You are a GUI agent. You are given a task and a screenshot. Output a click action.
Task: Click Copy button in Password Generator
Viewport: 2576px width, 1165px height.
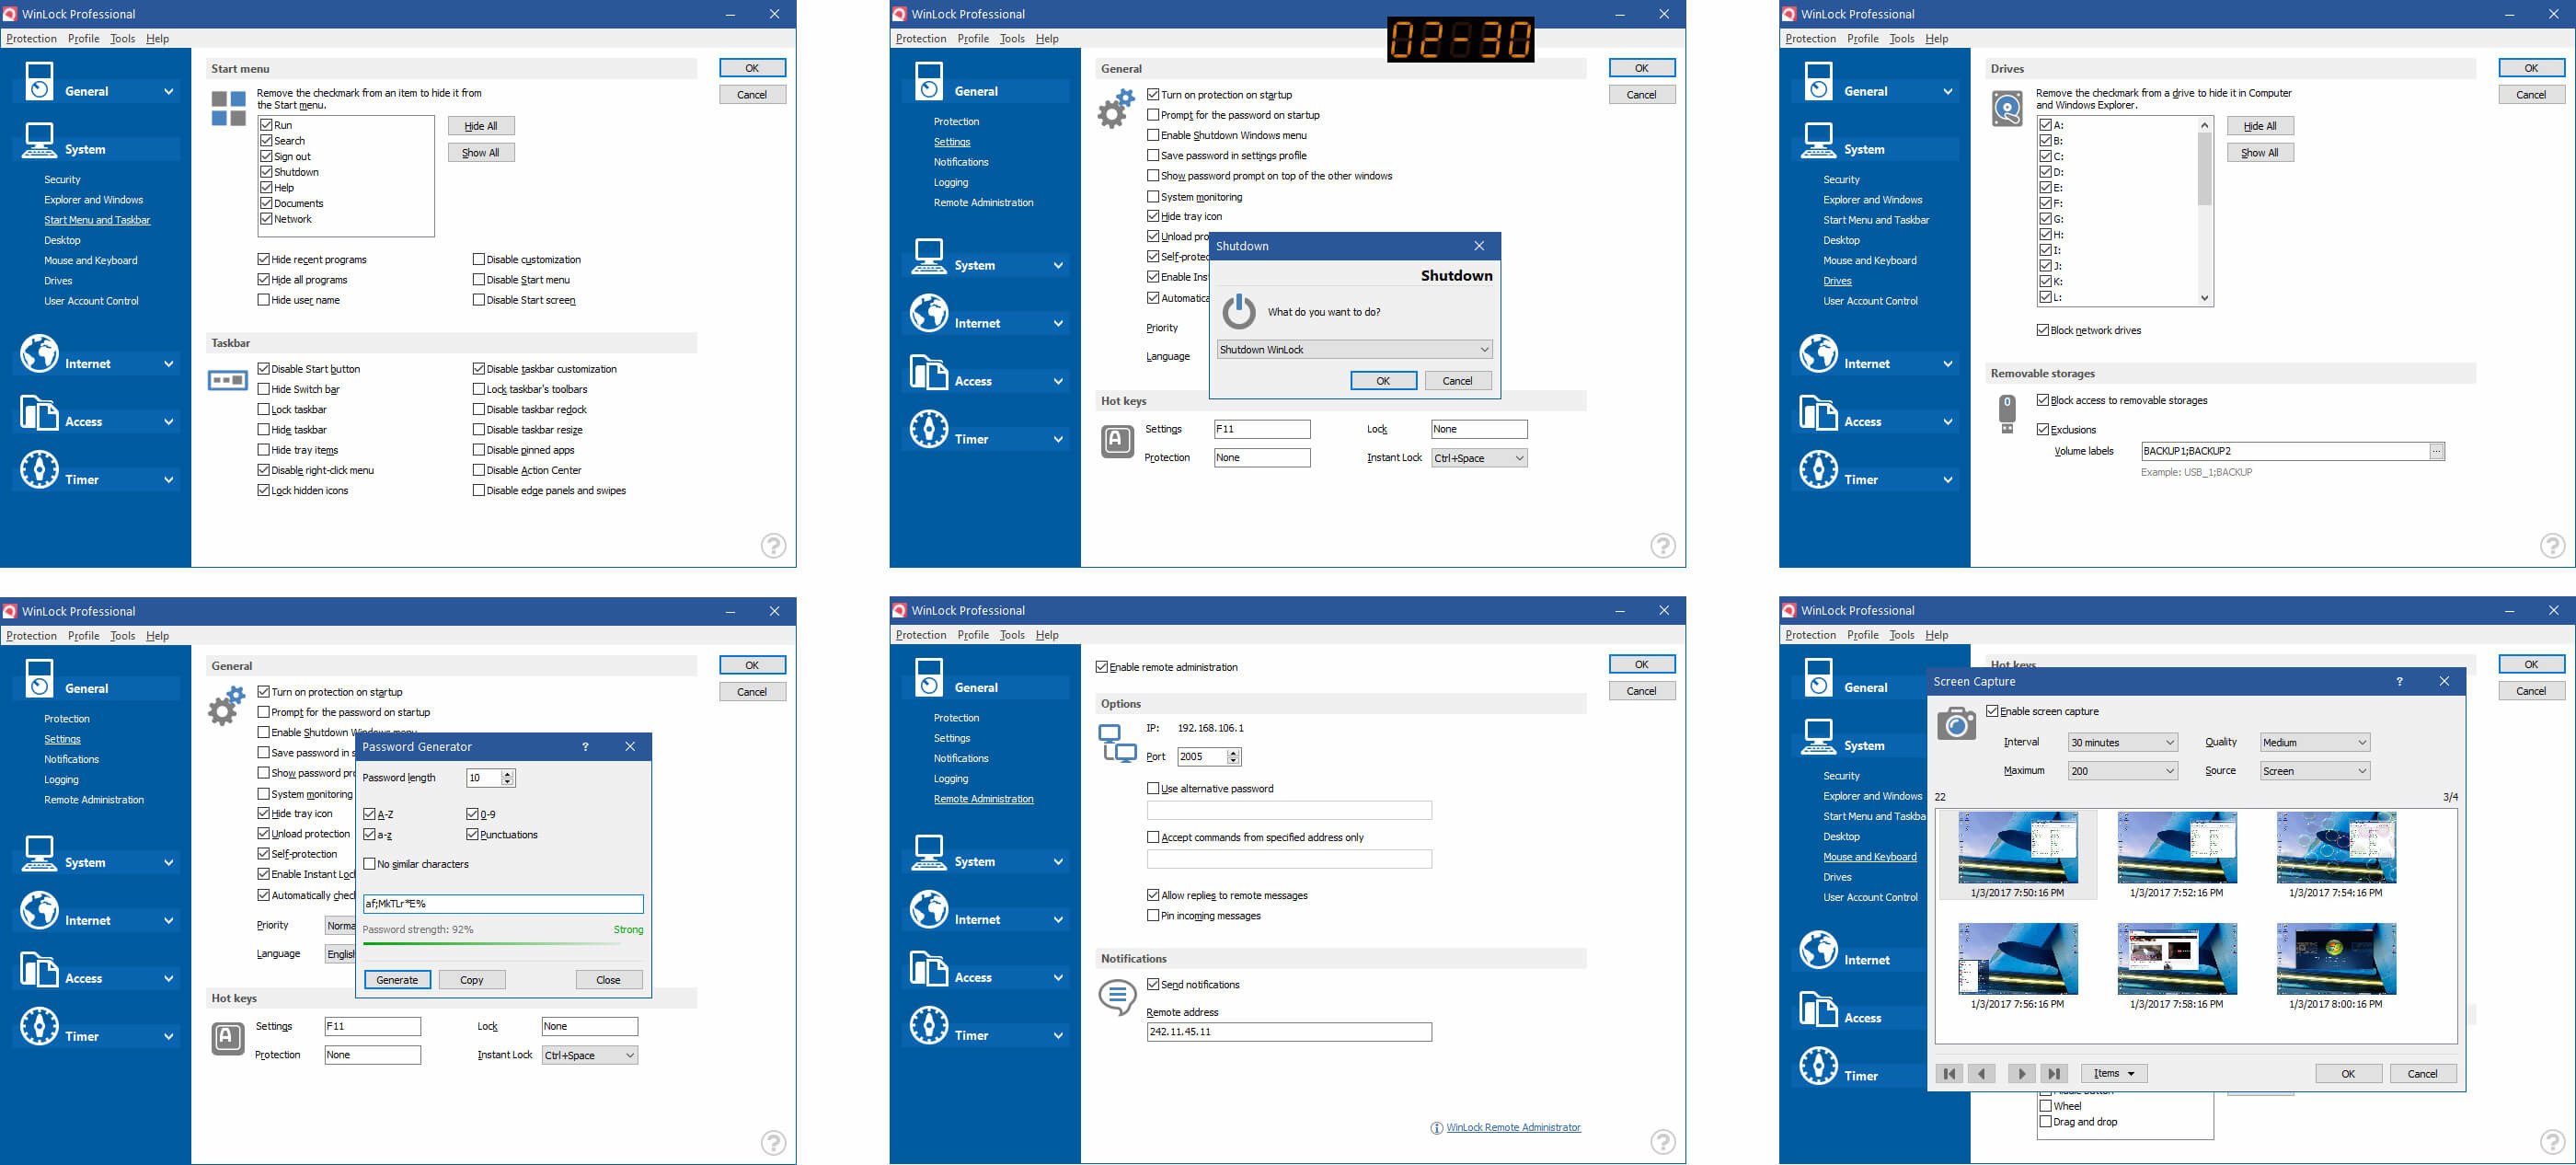[472, 979]
